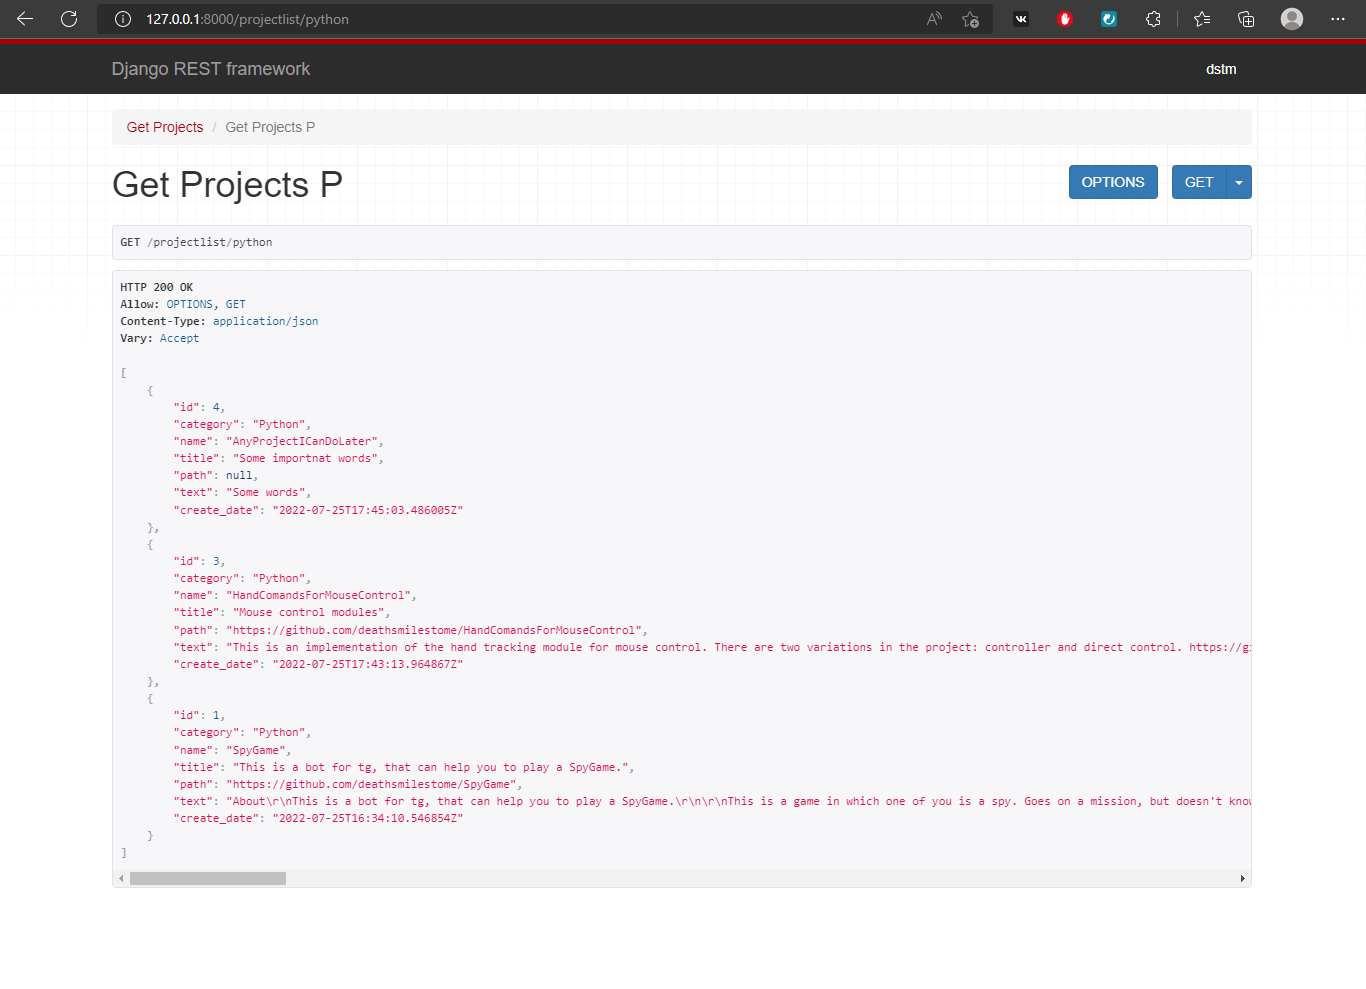1366x989 pixels.
Task: Reload the page with refresh icon
Action: (69, 19)
